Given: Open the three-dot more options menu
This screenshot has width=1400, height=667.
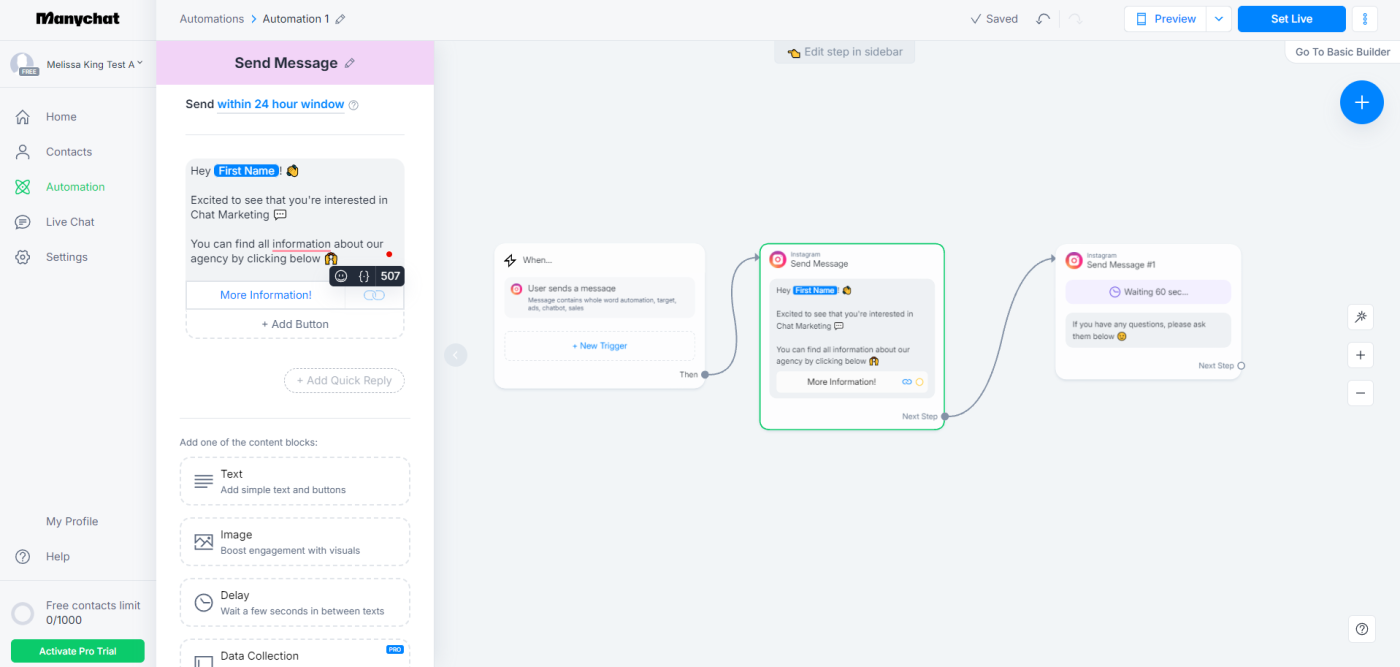Looking at the screenshot, I should [x=1364, y=19].
